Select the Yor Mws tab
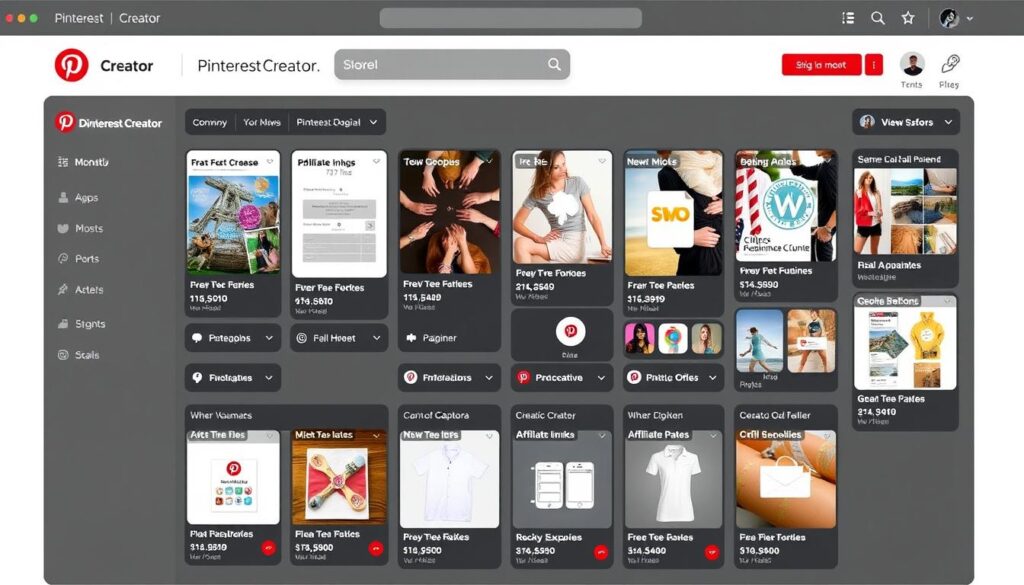The width and height of the screenshot is (1024, 585). [262, 122]
